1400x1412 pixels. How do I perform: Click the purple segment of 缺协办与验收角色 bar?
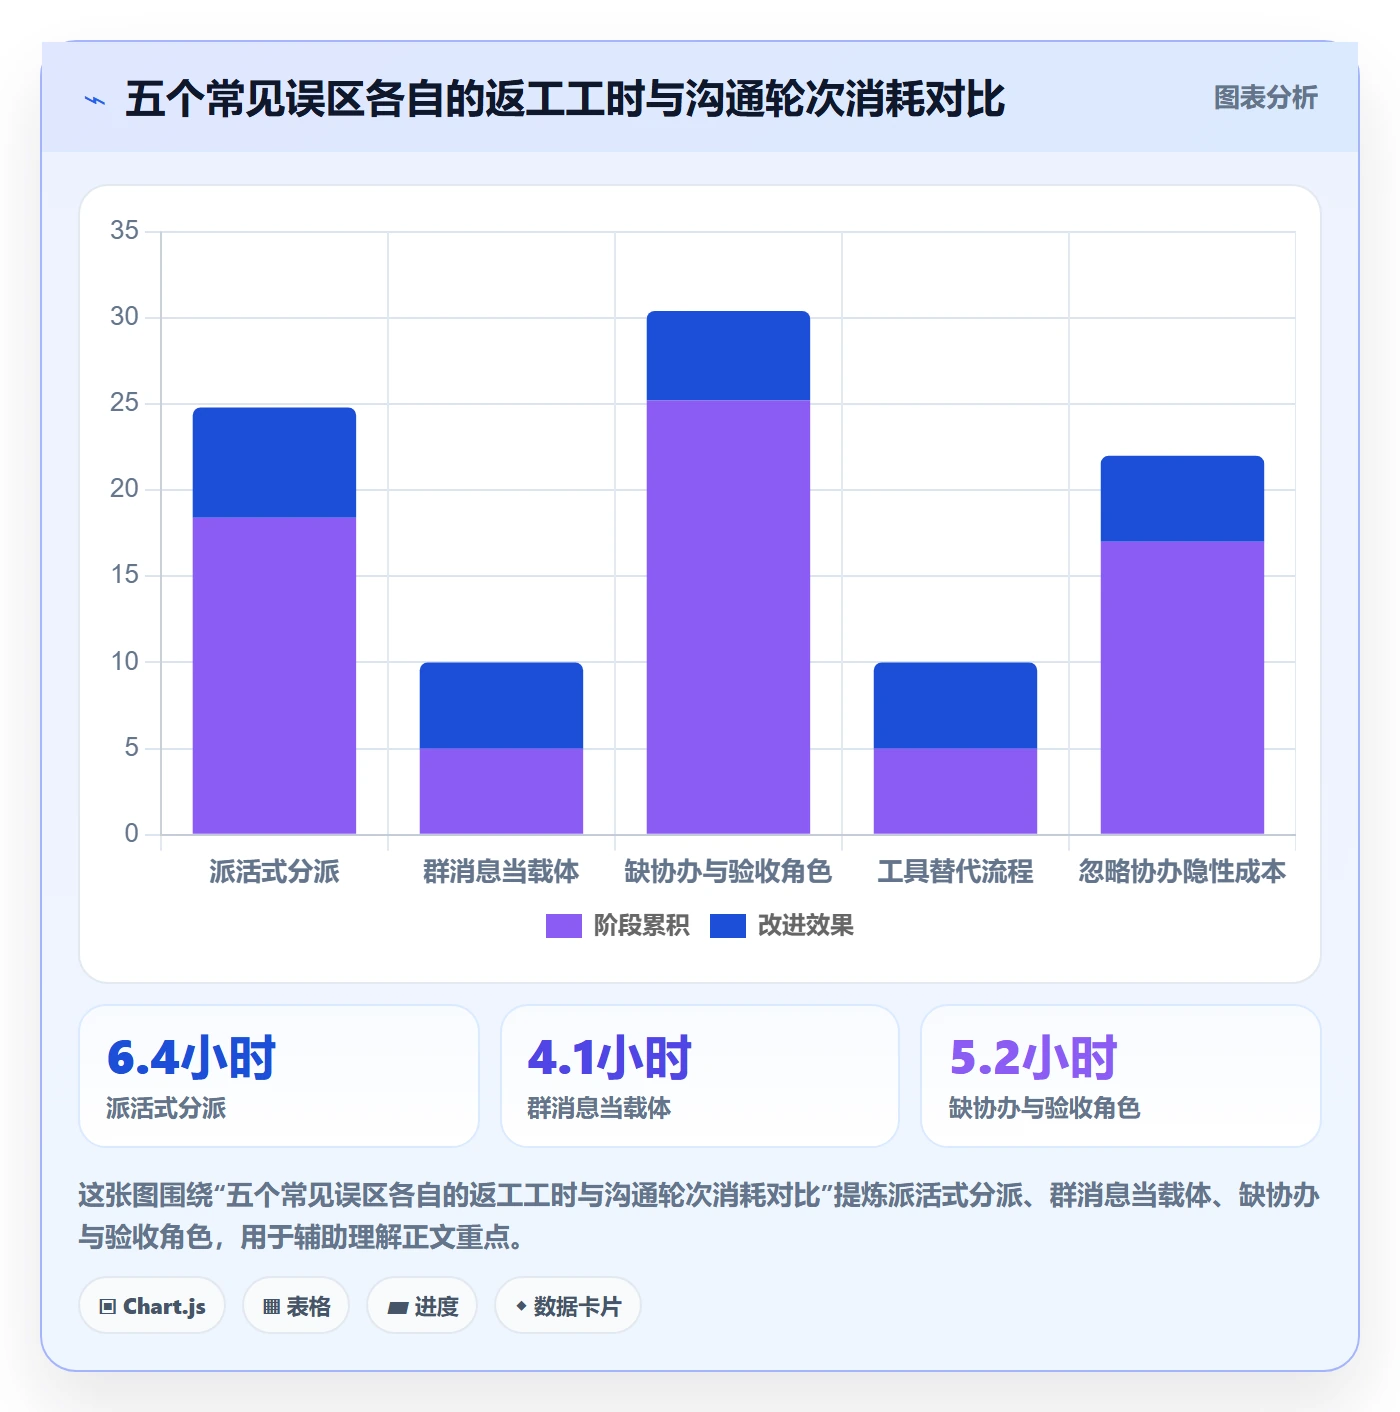tap(728, 617)
